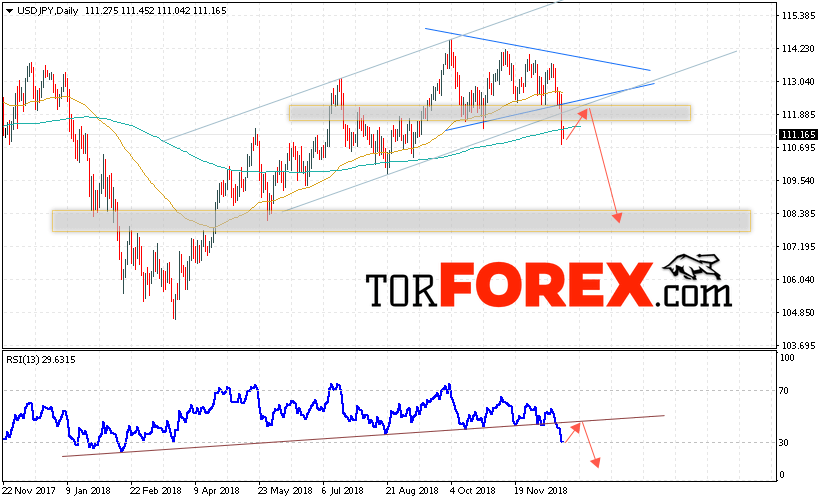Select the current price label 111.165
The height and width of the screenshot is (502, 819).
tap(798, 135)
